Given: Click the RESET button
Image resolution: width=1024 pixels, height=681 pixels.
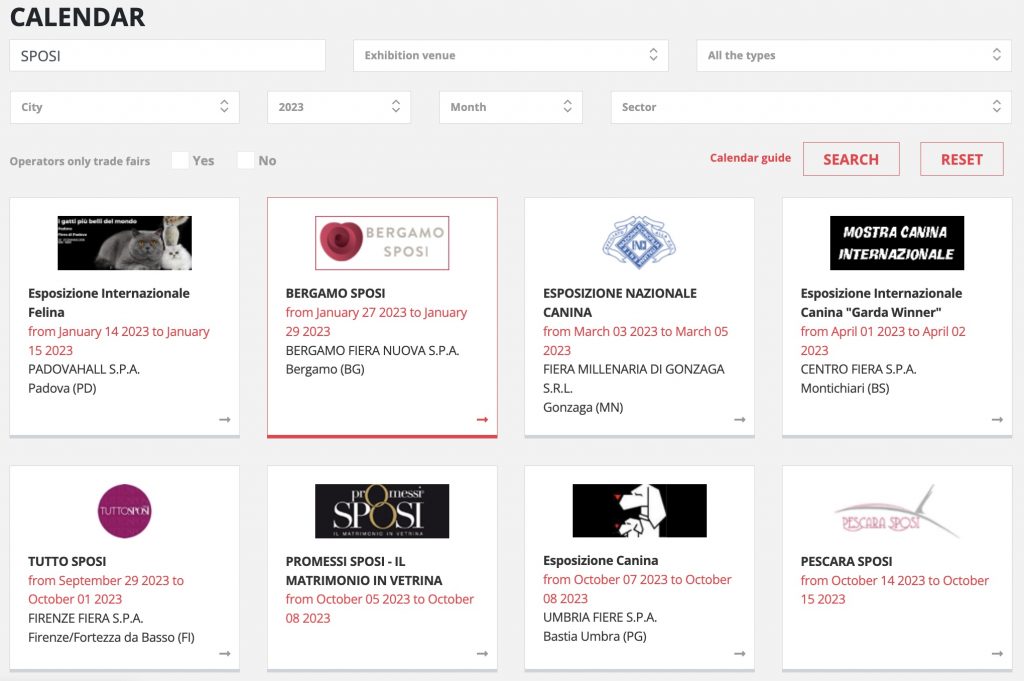Looking at the screenshot, I should [x=961, y=159].
